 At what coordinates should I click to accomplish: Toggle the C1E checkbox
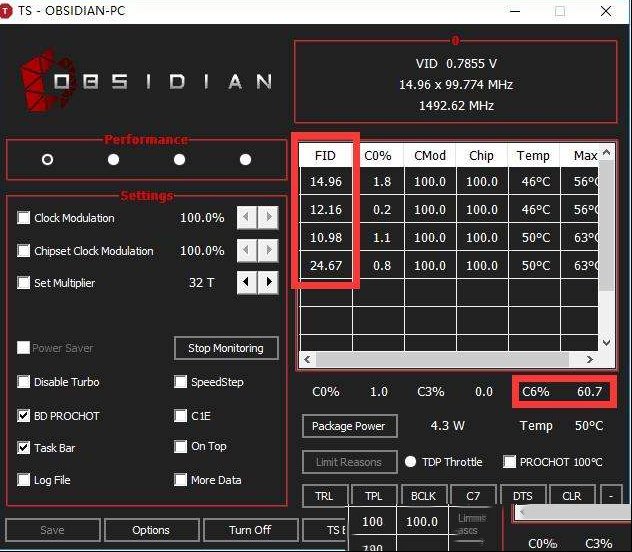(x=180, y=415)
